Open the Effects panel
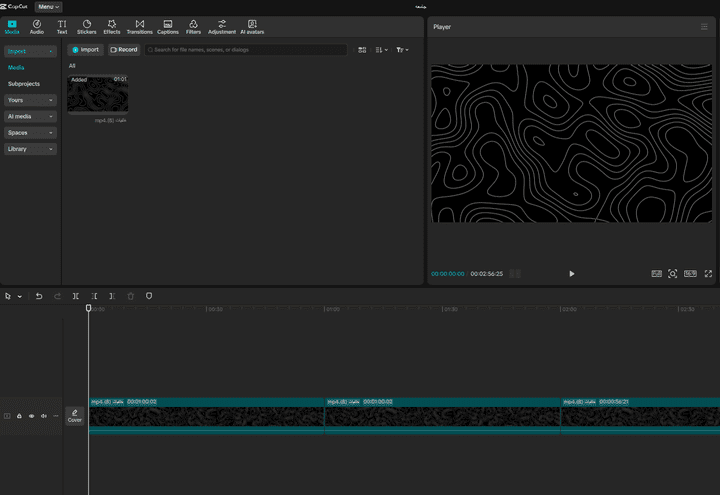This screenshot has width=720, height=495. point(112,26)
